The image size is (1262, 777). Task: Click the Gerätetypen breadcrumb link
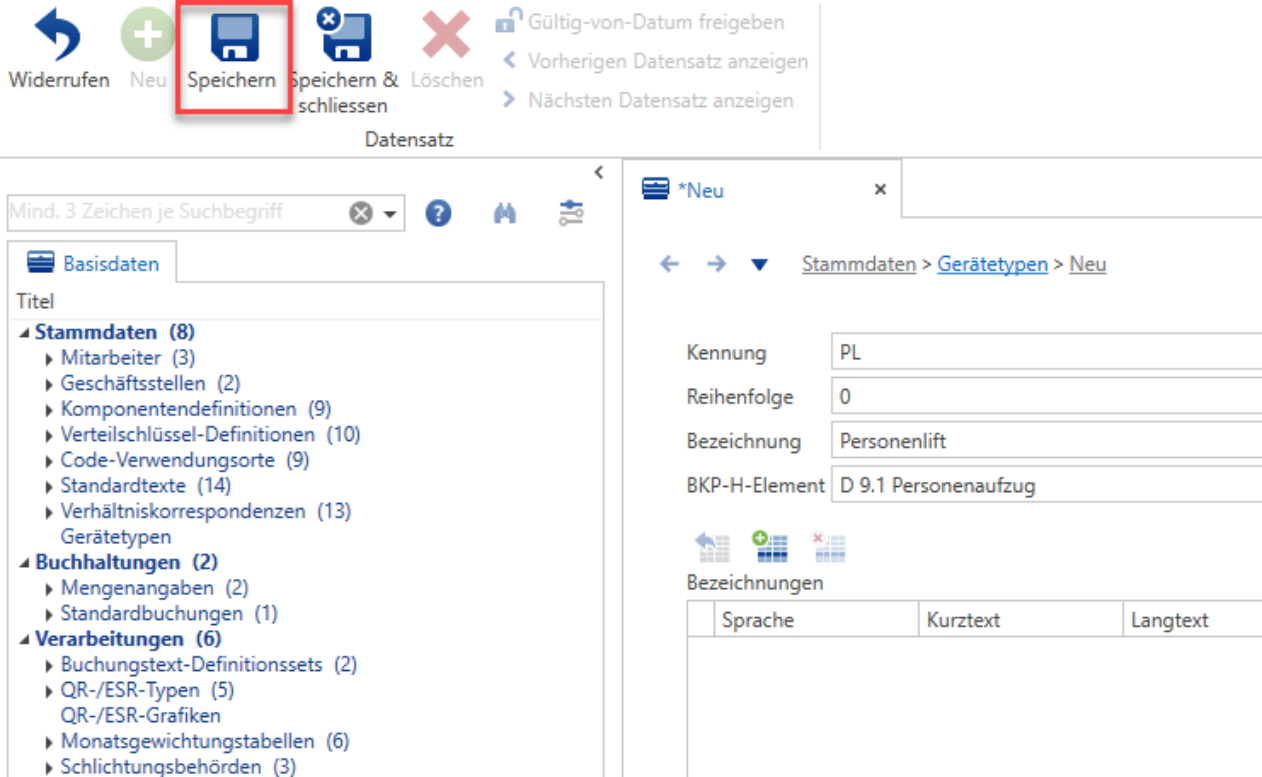coord(993,264)
